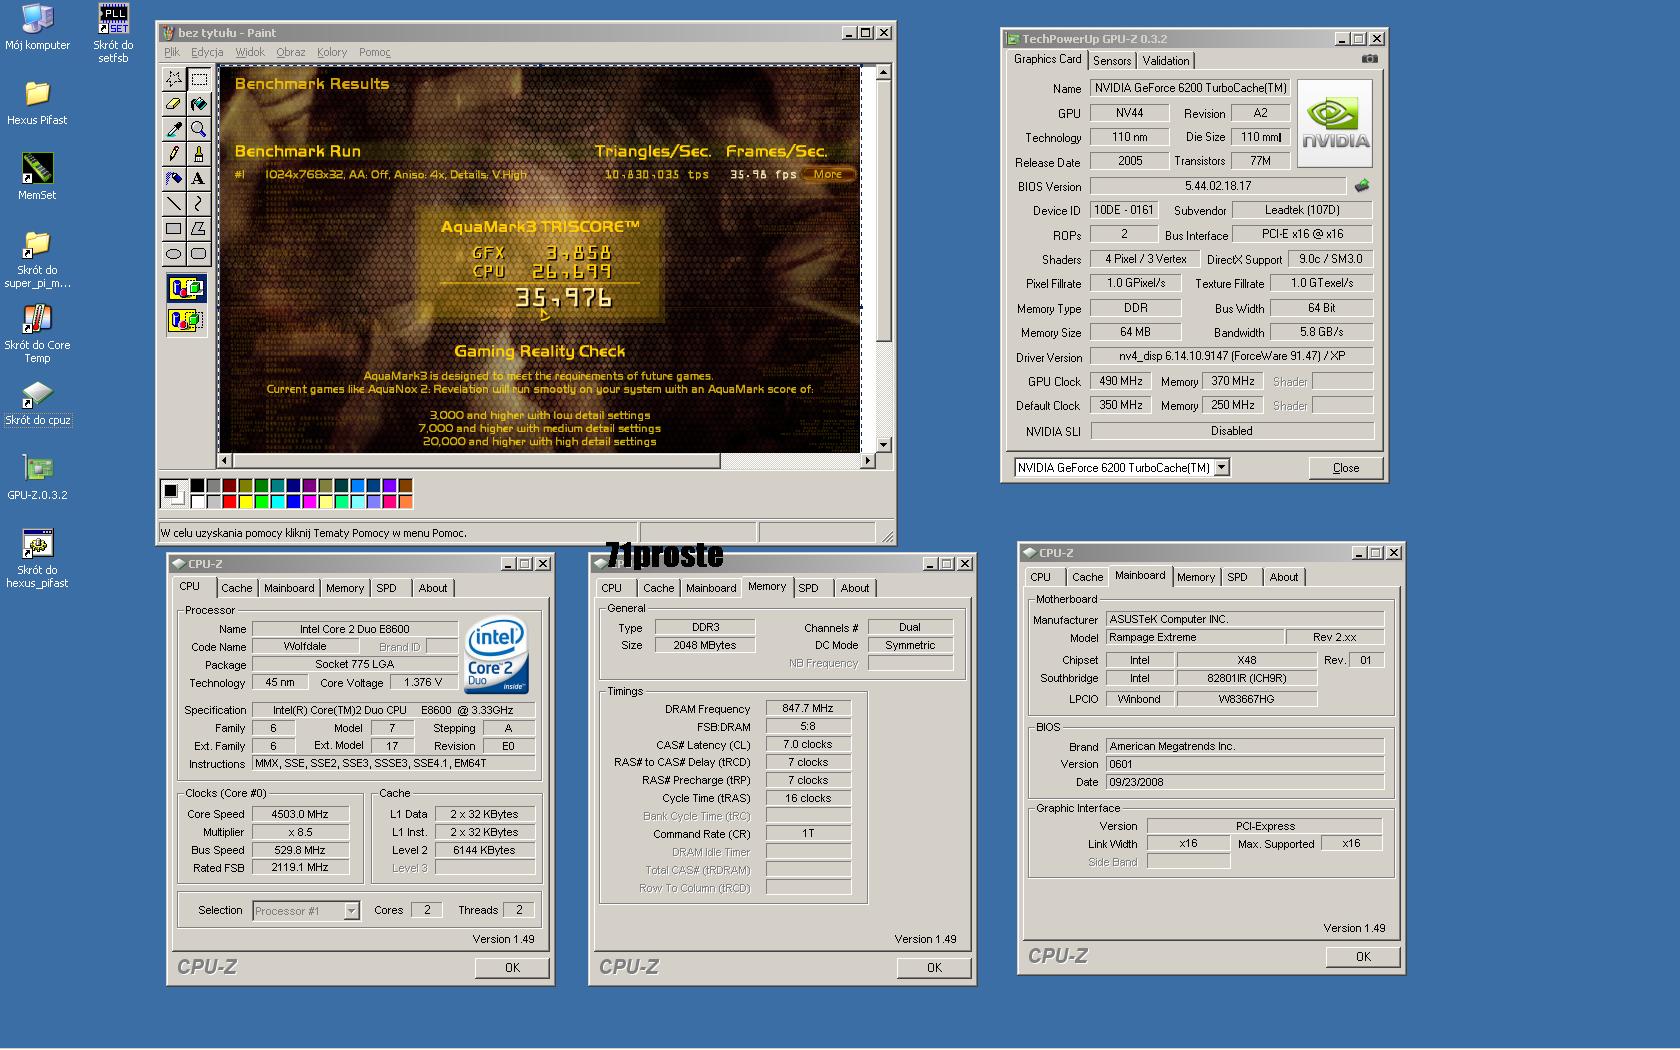Open the Widok menu in Paint
1680x1050 pixels.
(x=250, y=52)
